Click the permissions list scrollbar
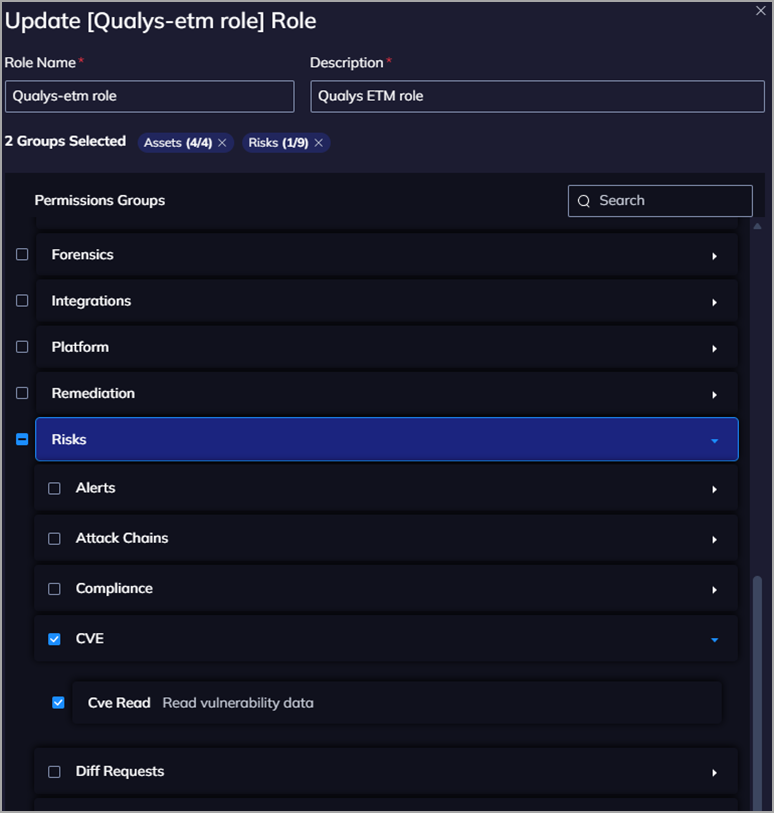The width and height of the screenshot is (774, 813). point(756,690)
